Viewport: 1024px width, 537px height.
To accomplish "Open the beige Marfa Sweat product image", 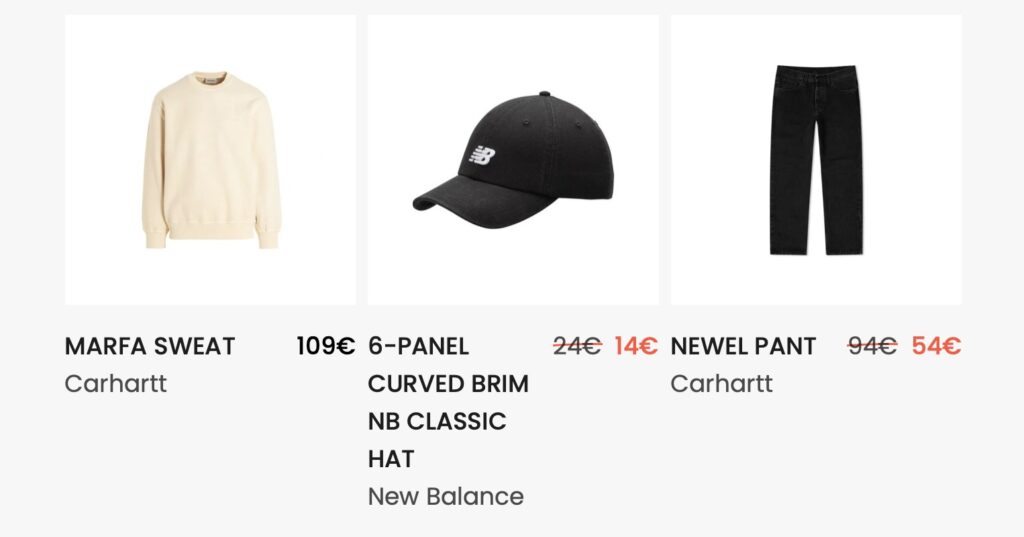I will point(210,160).
